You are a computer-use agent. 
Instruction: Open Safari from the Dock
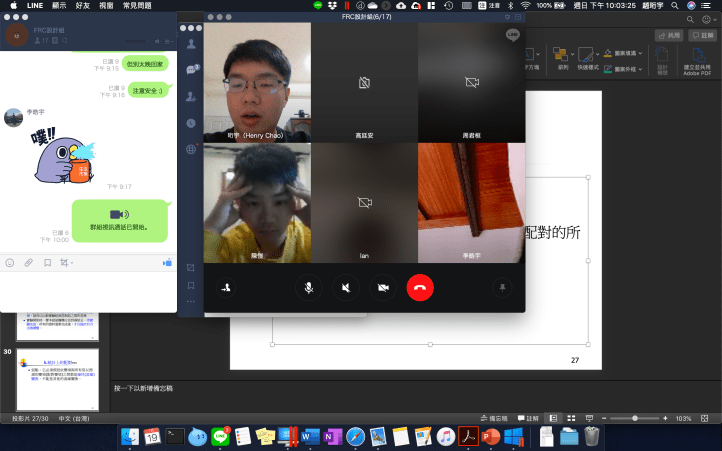355,437
